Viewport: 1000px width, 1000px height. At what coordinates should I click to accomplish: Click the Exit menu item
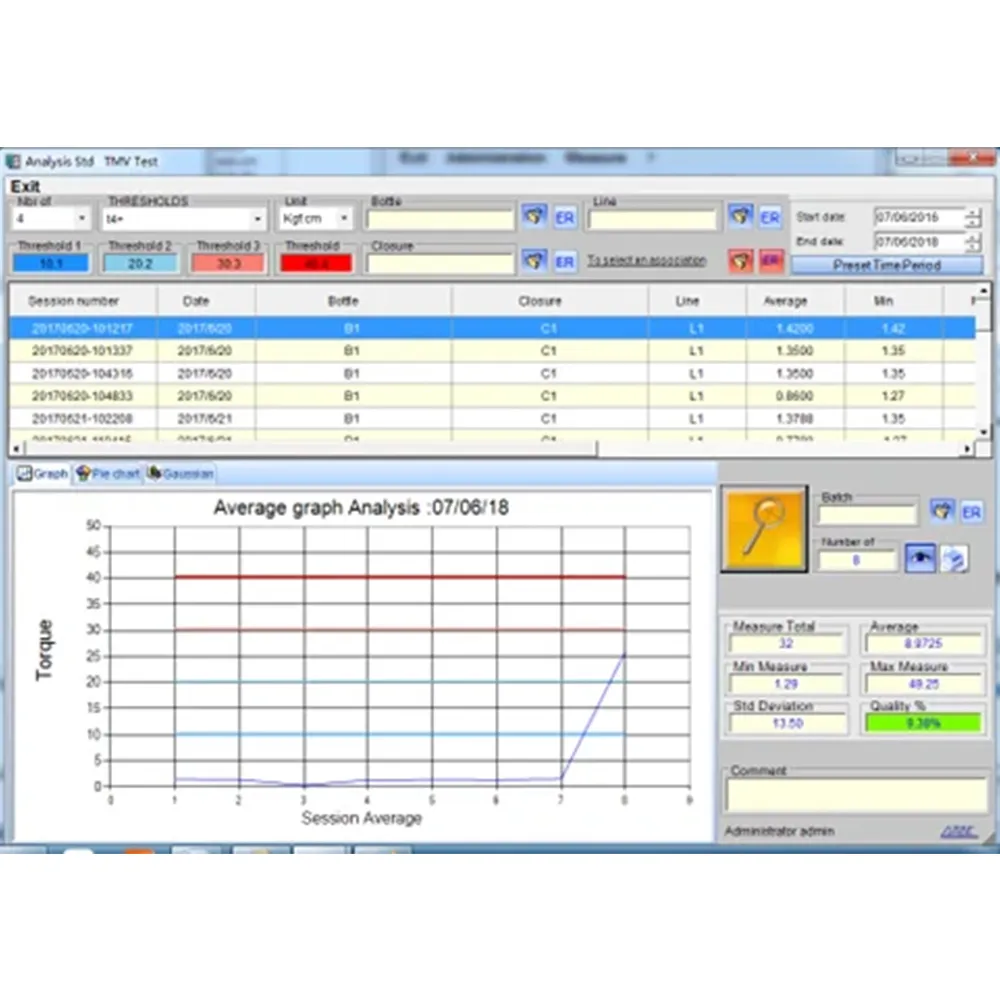pyautogui.click(x=25, y=186)
